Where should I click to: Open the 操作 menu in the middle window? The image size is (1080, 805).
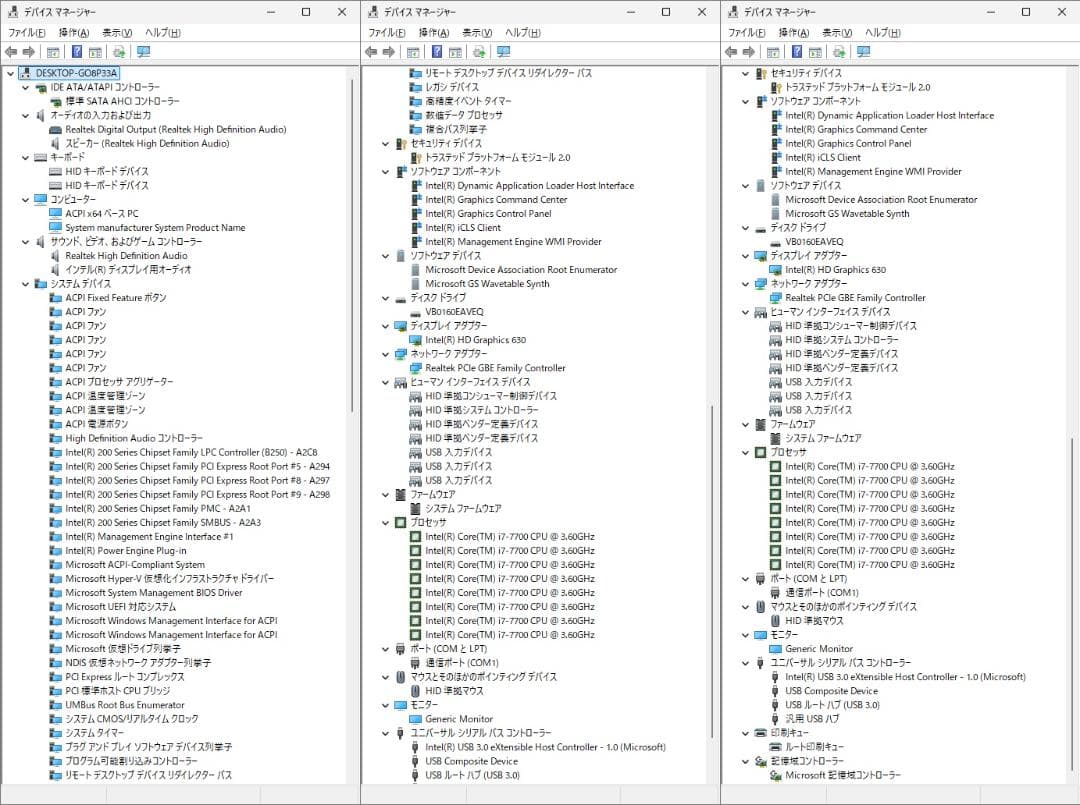coord(434,32)
